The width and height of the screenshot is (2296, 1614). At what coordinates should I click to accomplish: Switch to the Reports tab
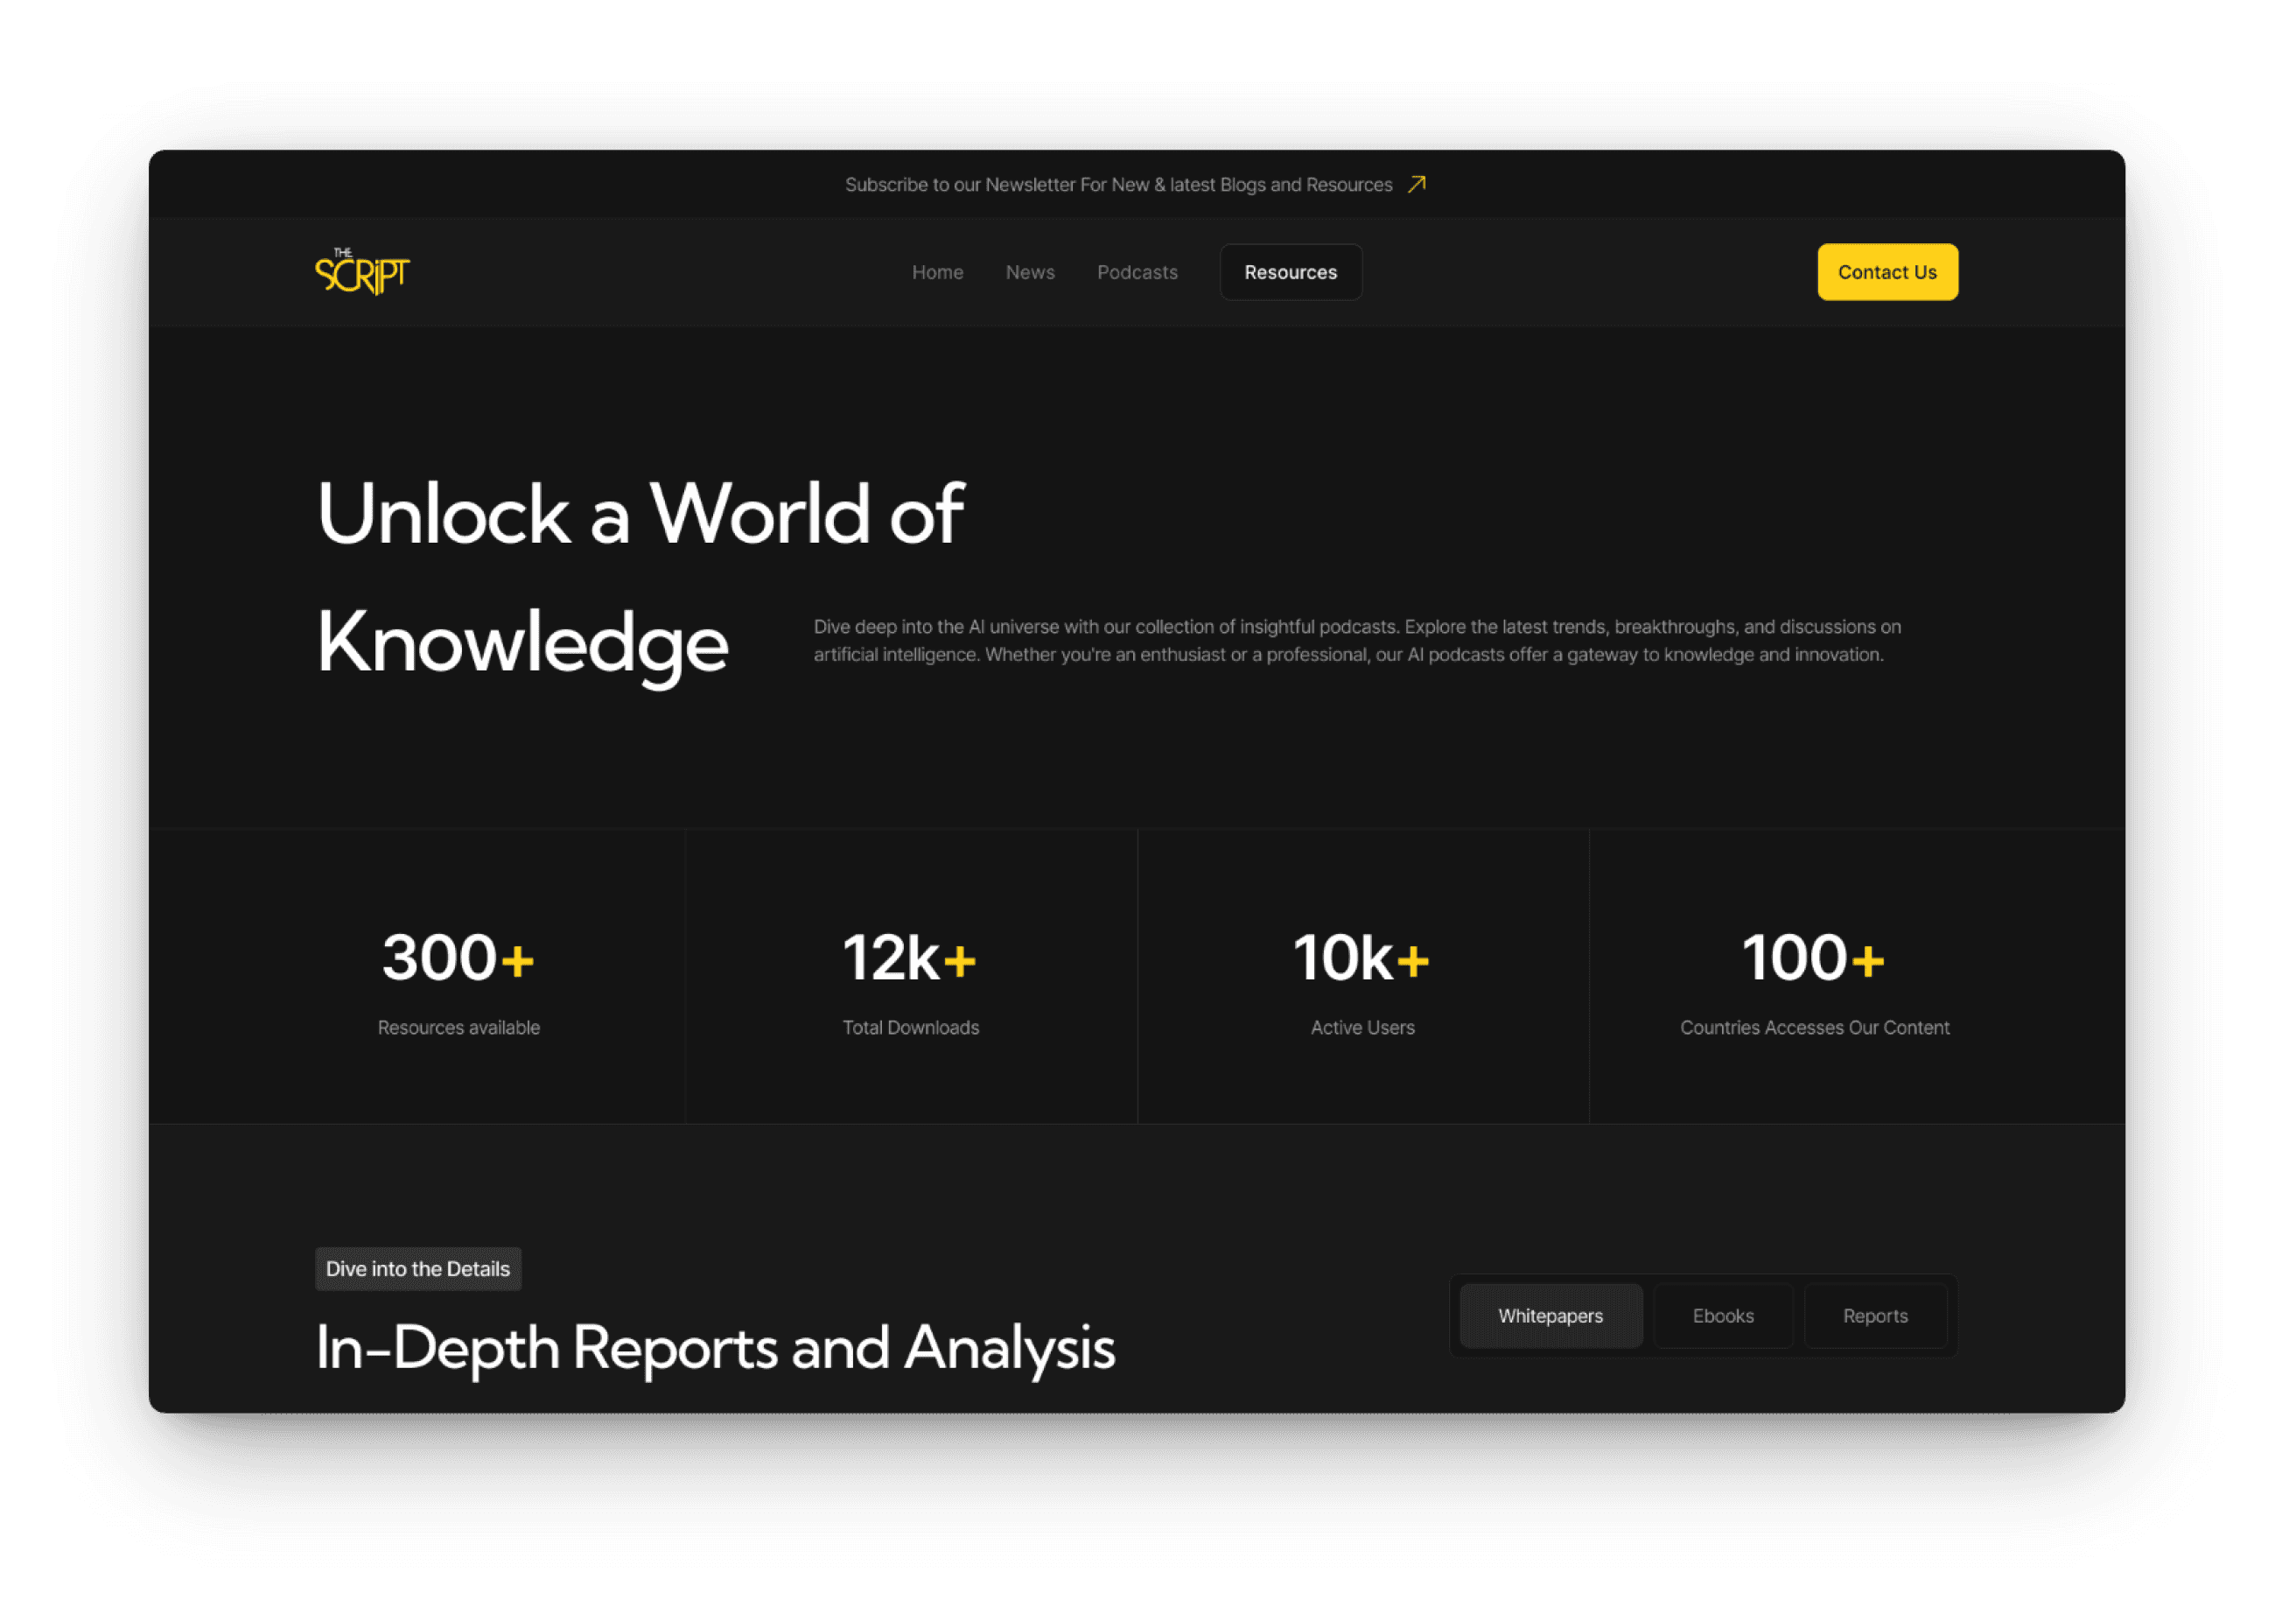pos(1875,1316)
